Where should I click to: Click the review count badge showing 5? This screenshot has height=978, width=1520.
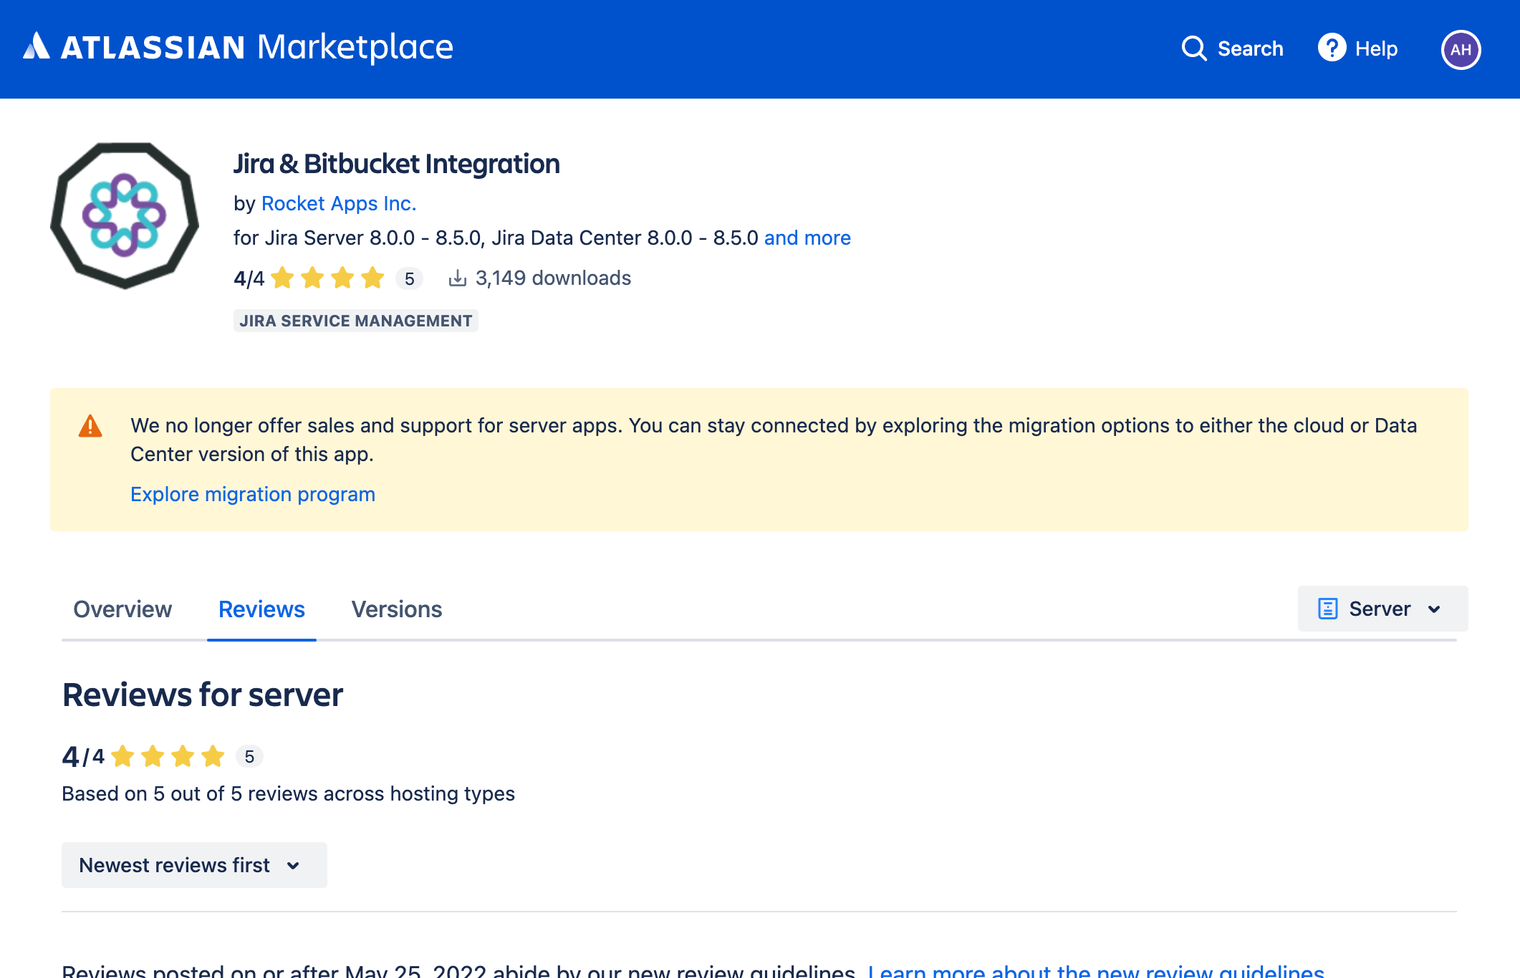[x=409, y=278]
